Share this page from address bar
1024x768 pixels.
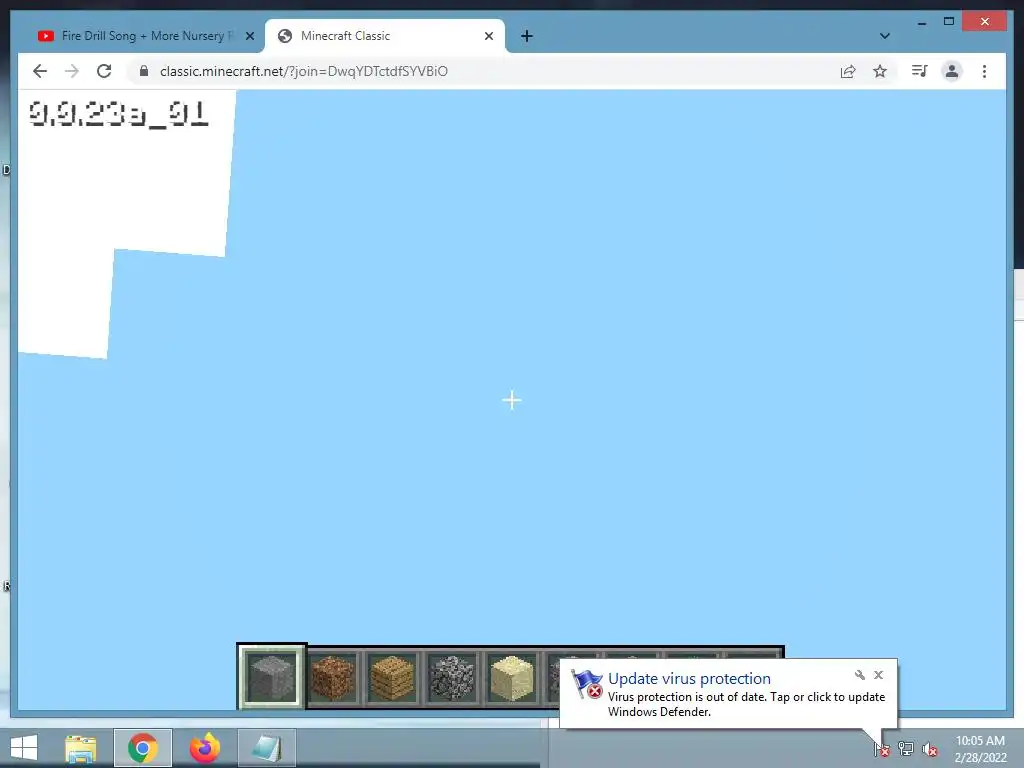click(848, 71)
